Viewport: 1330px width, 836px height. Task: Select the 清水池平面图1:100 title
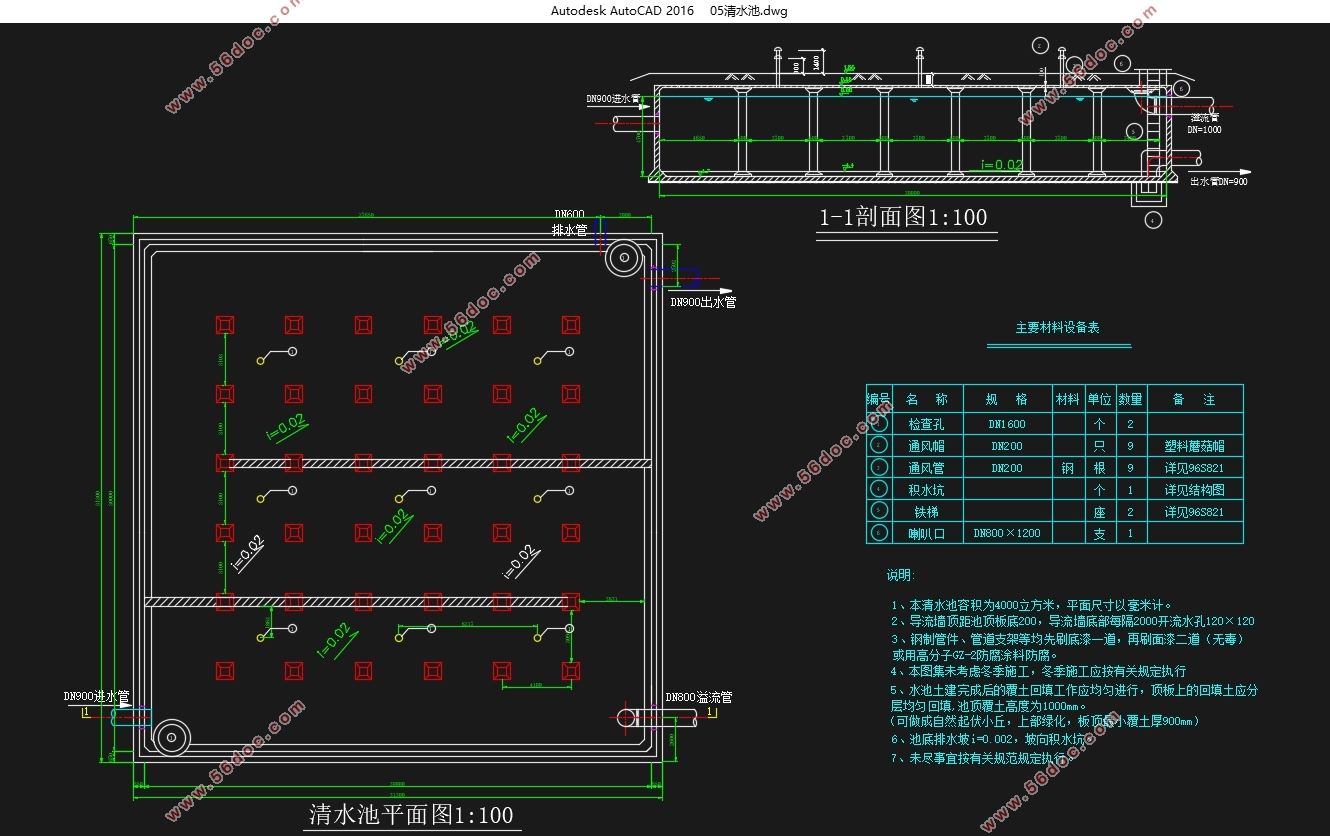[x=411, y=814]
